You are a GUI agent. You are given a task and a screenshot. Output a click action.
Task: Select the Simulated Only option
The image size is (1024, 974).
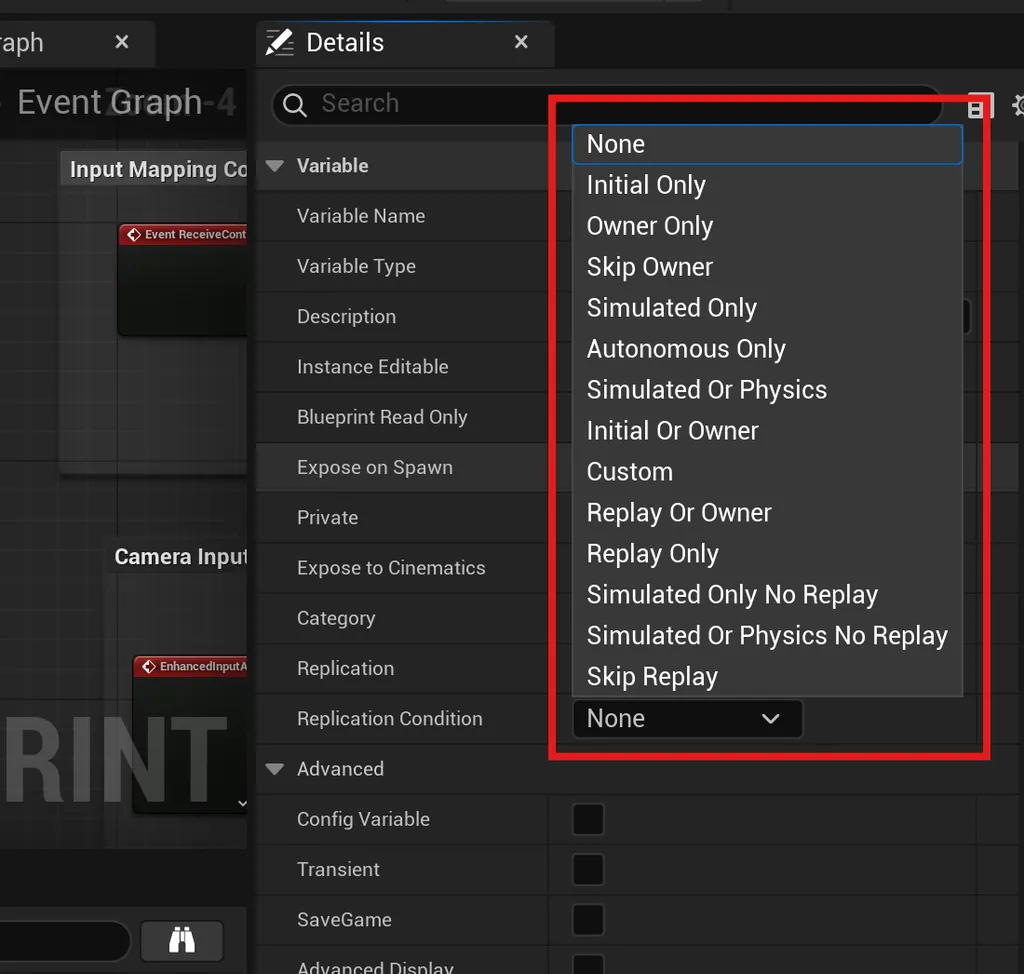(x=767, y=308)
